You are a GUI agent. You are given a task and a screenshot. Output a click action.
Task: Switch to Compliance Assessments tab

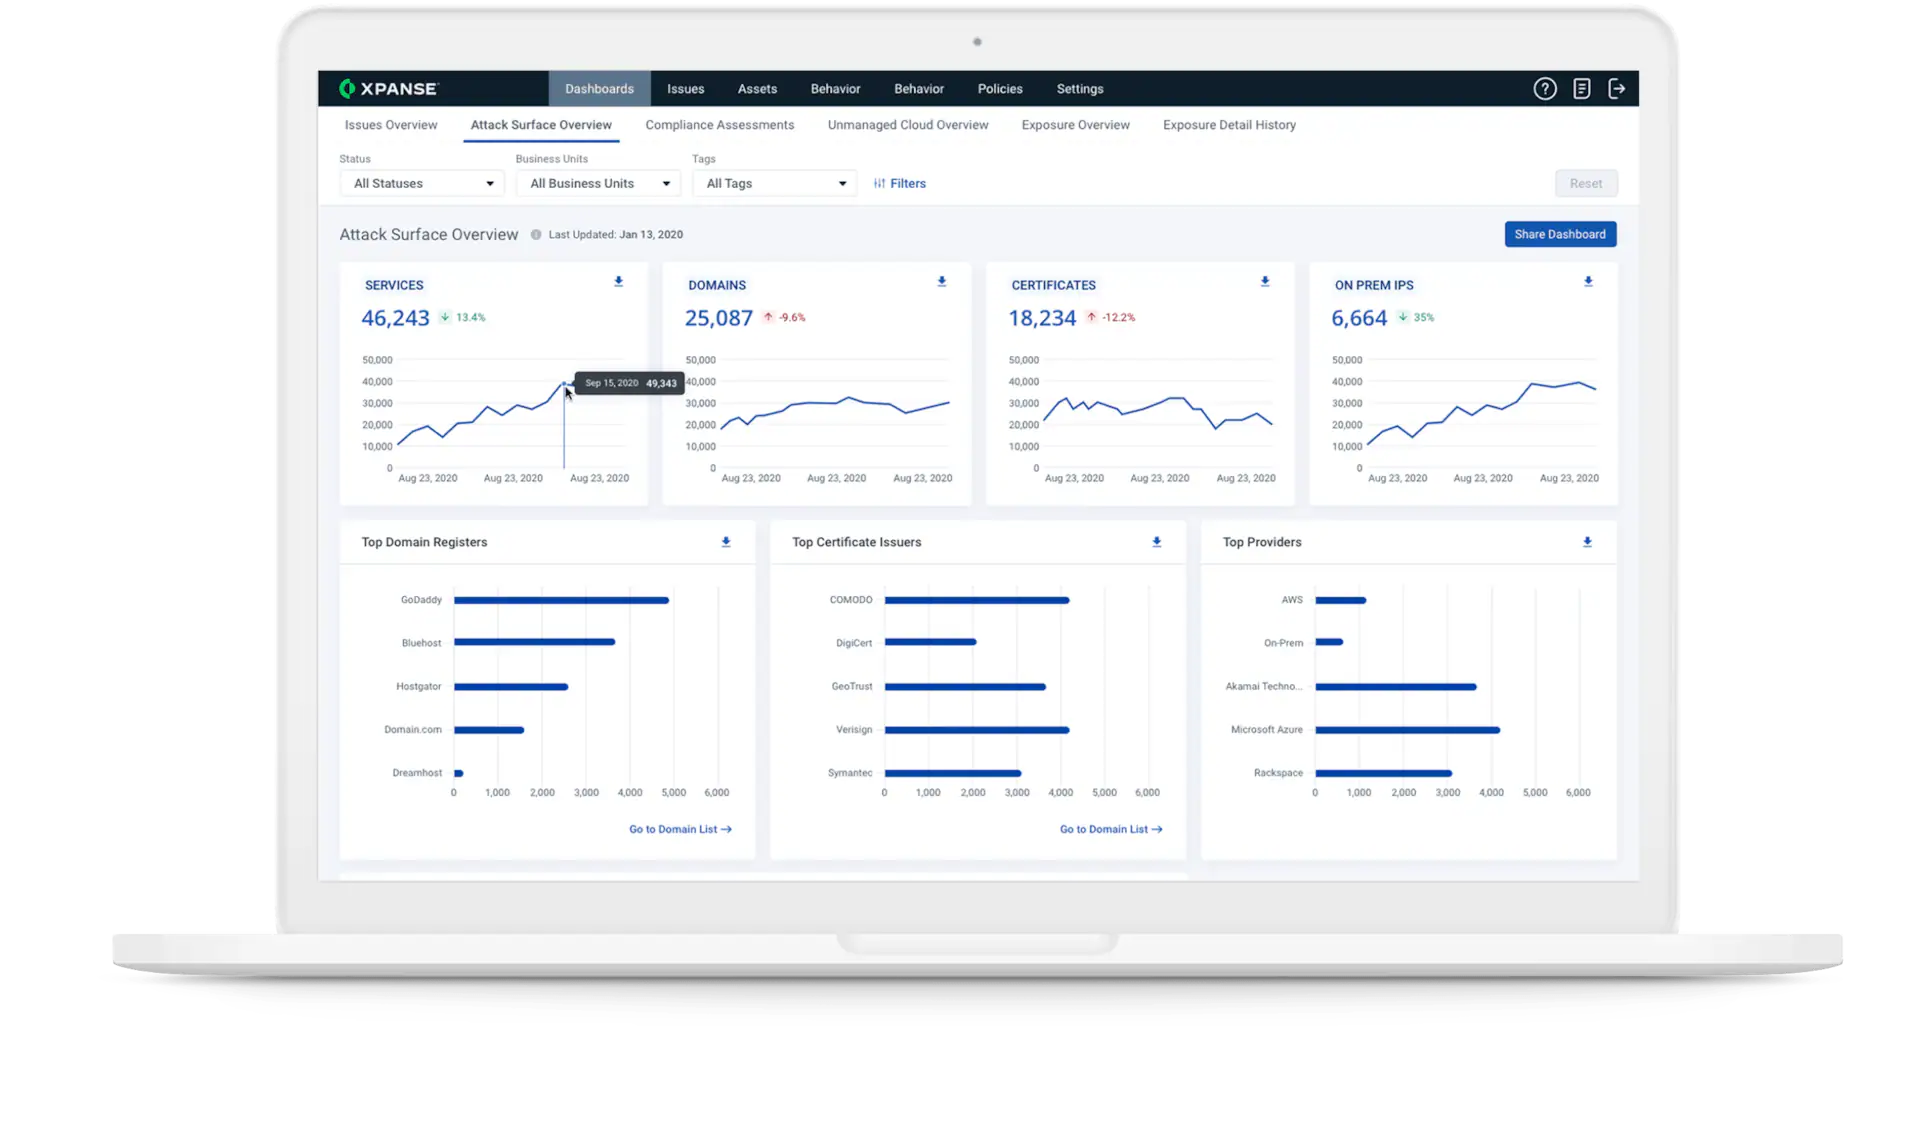coord(719,125)
